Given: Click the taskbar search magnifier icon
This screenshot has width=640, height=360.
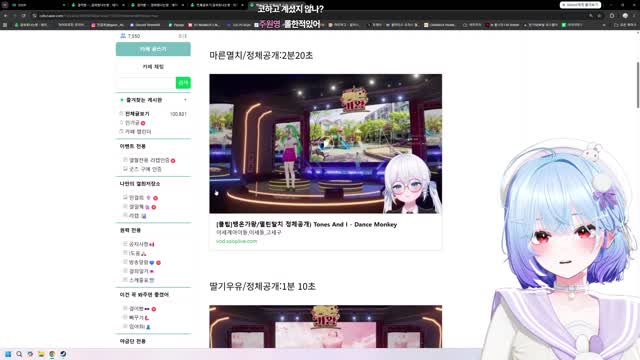Looking at the screenshot, I should point(19,354).
